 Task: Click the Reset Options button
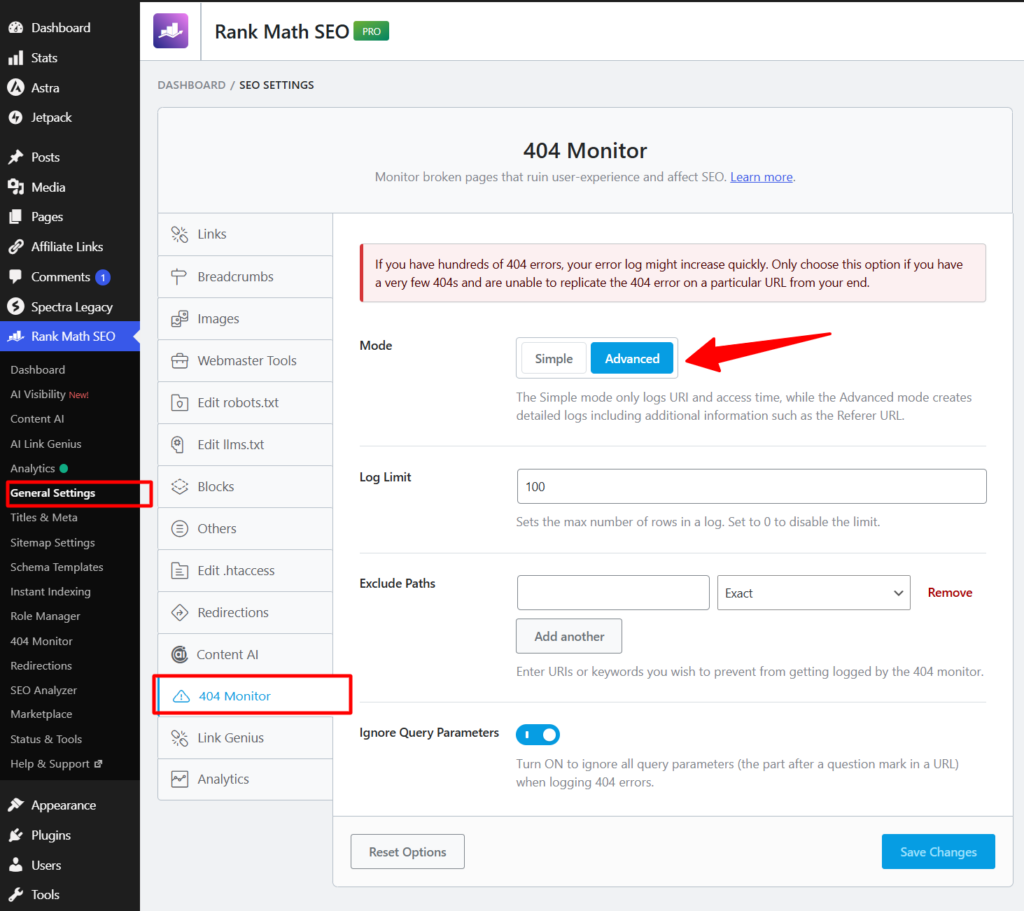click(x=408, y=852)
